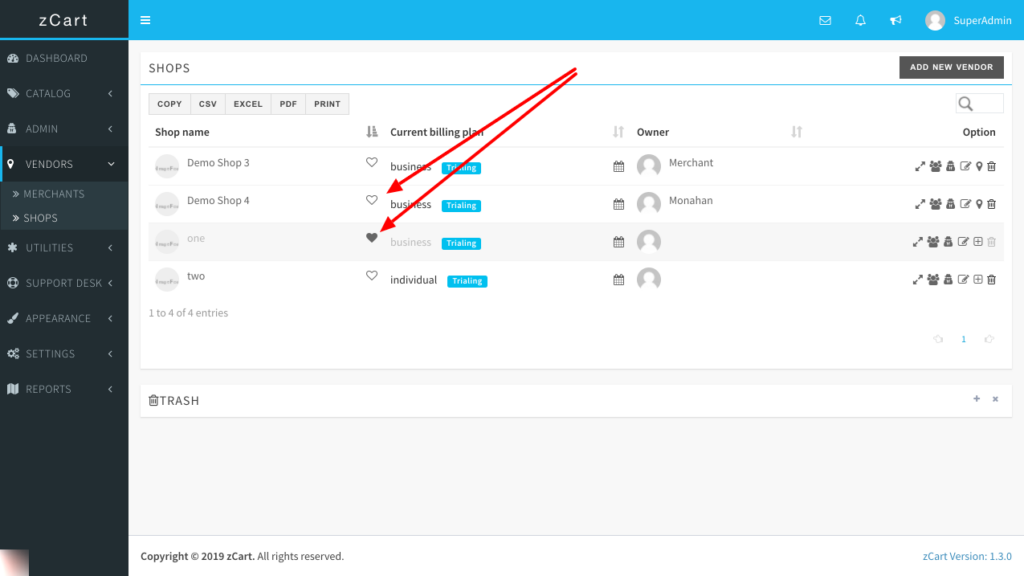Click location pin icon for Demo Shop 3
The height and width of the screenshot is (576, 1024).
tap(978, 166)
